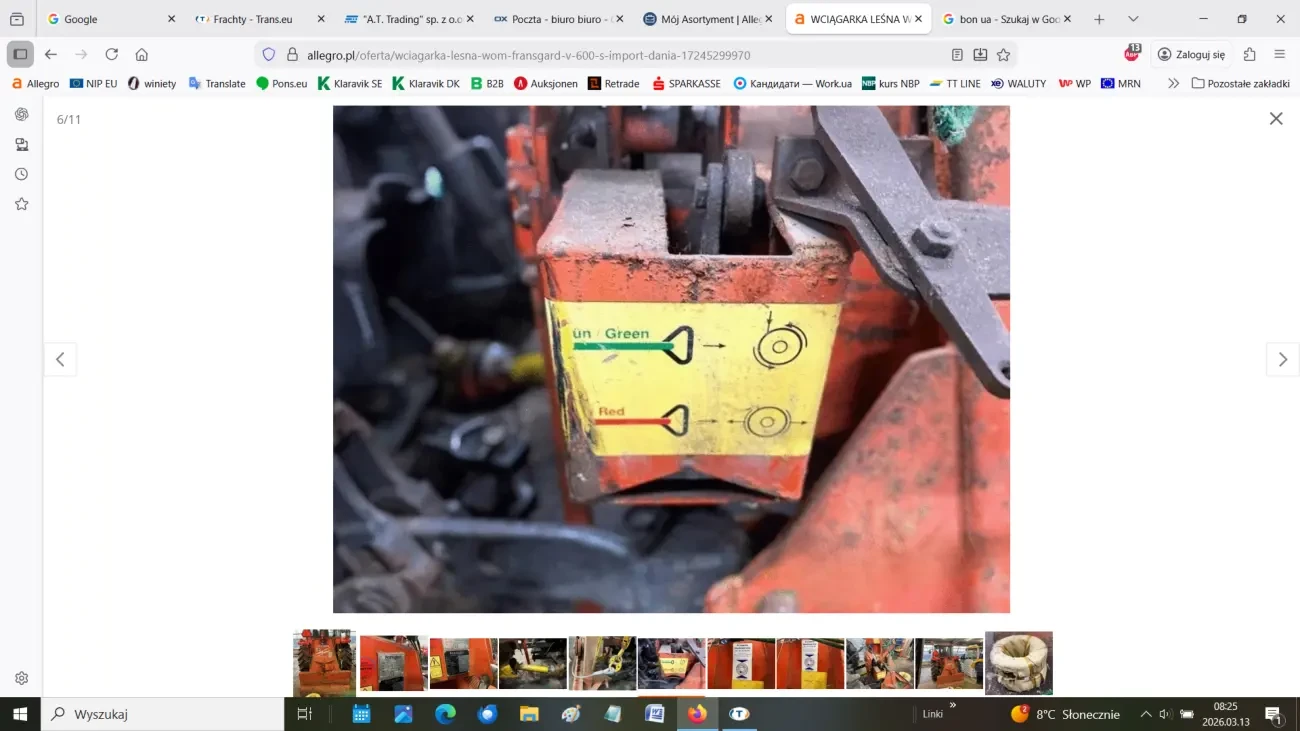
Task: Open the Extensions puzzle icon
Action: click(x=1249, y=55)
